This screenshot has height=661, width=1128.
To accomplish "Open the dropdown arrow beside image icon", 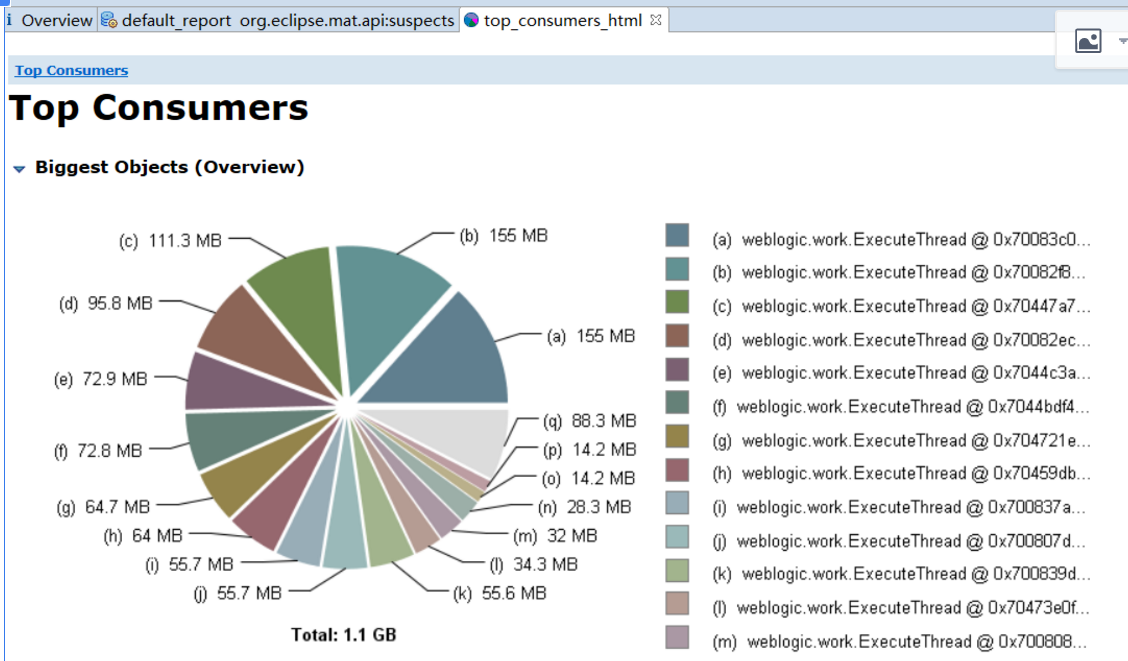I will pos(1122,41).
